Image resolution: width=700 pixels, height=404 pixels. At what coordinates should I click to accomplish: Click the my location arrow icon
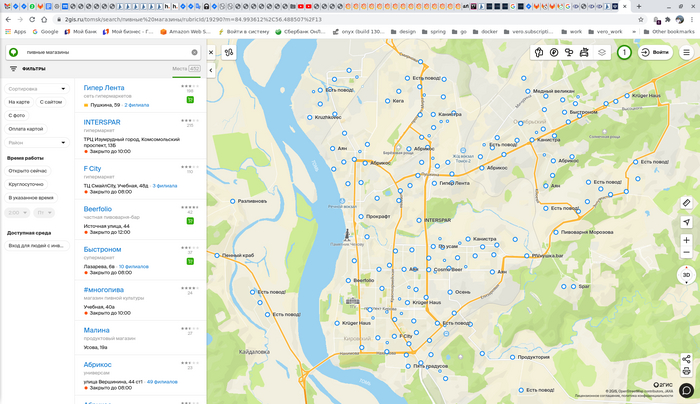[x=686, y=222]
